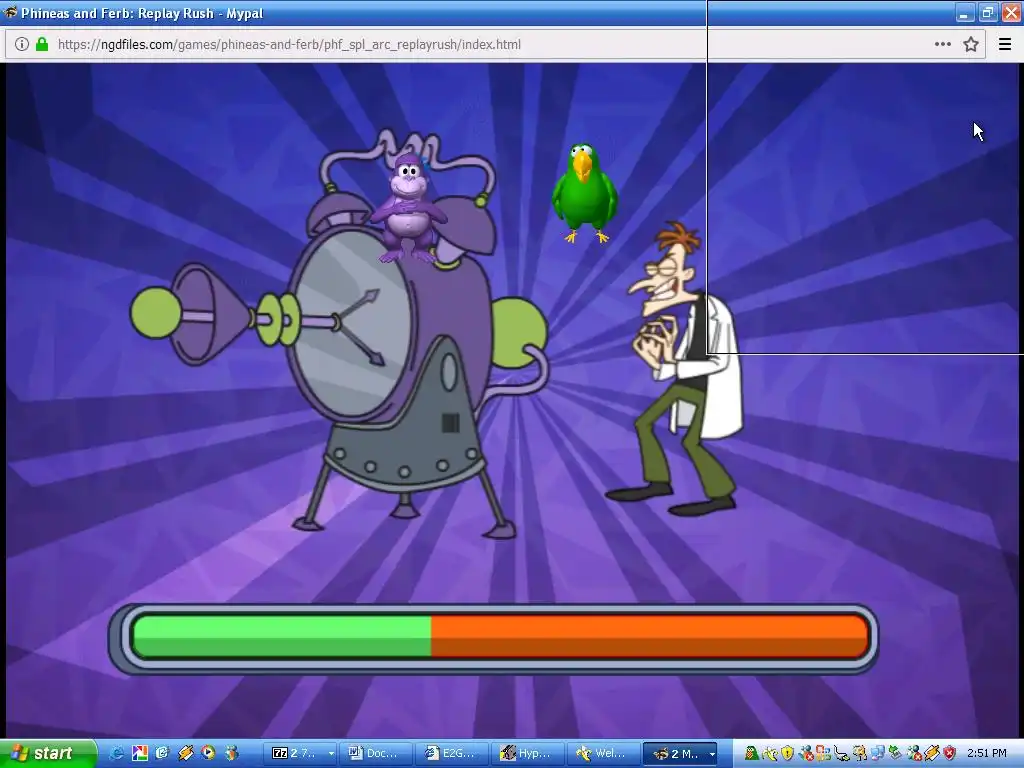Click the 2:51 PM system clock
Viewport: 1024px width, 768px height.
click(987, 753)
